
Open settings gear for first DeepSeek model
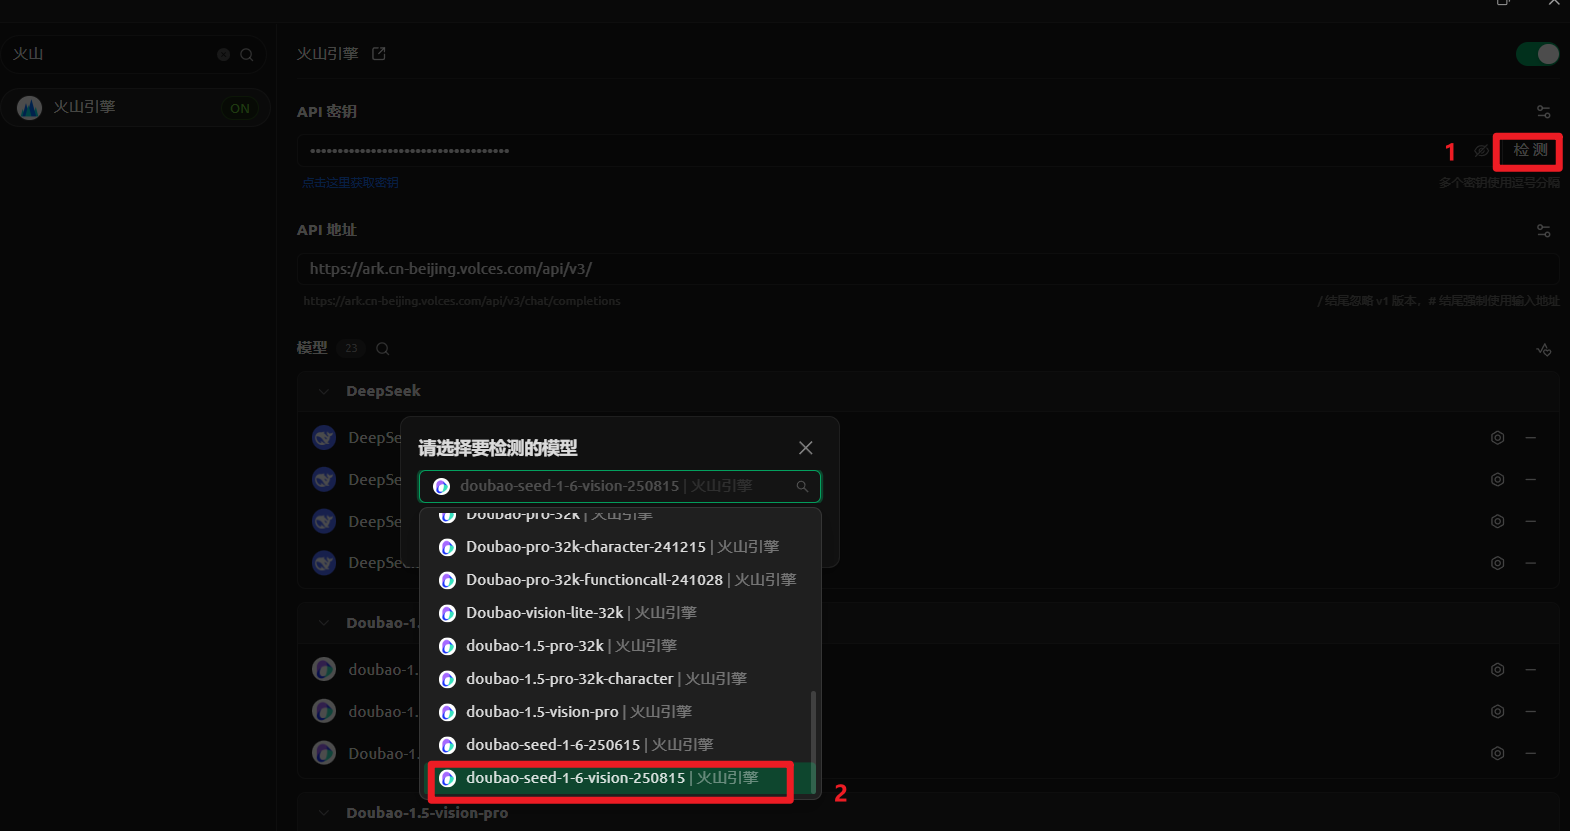pyautogui.click(x=1497, y=438)
